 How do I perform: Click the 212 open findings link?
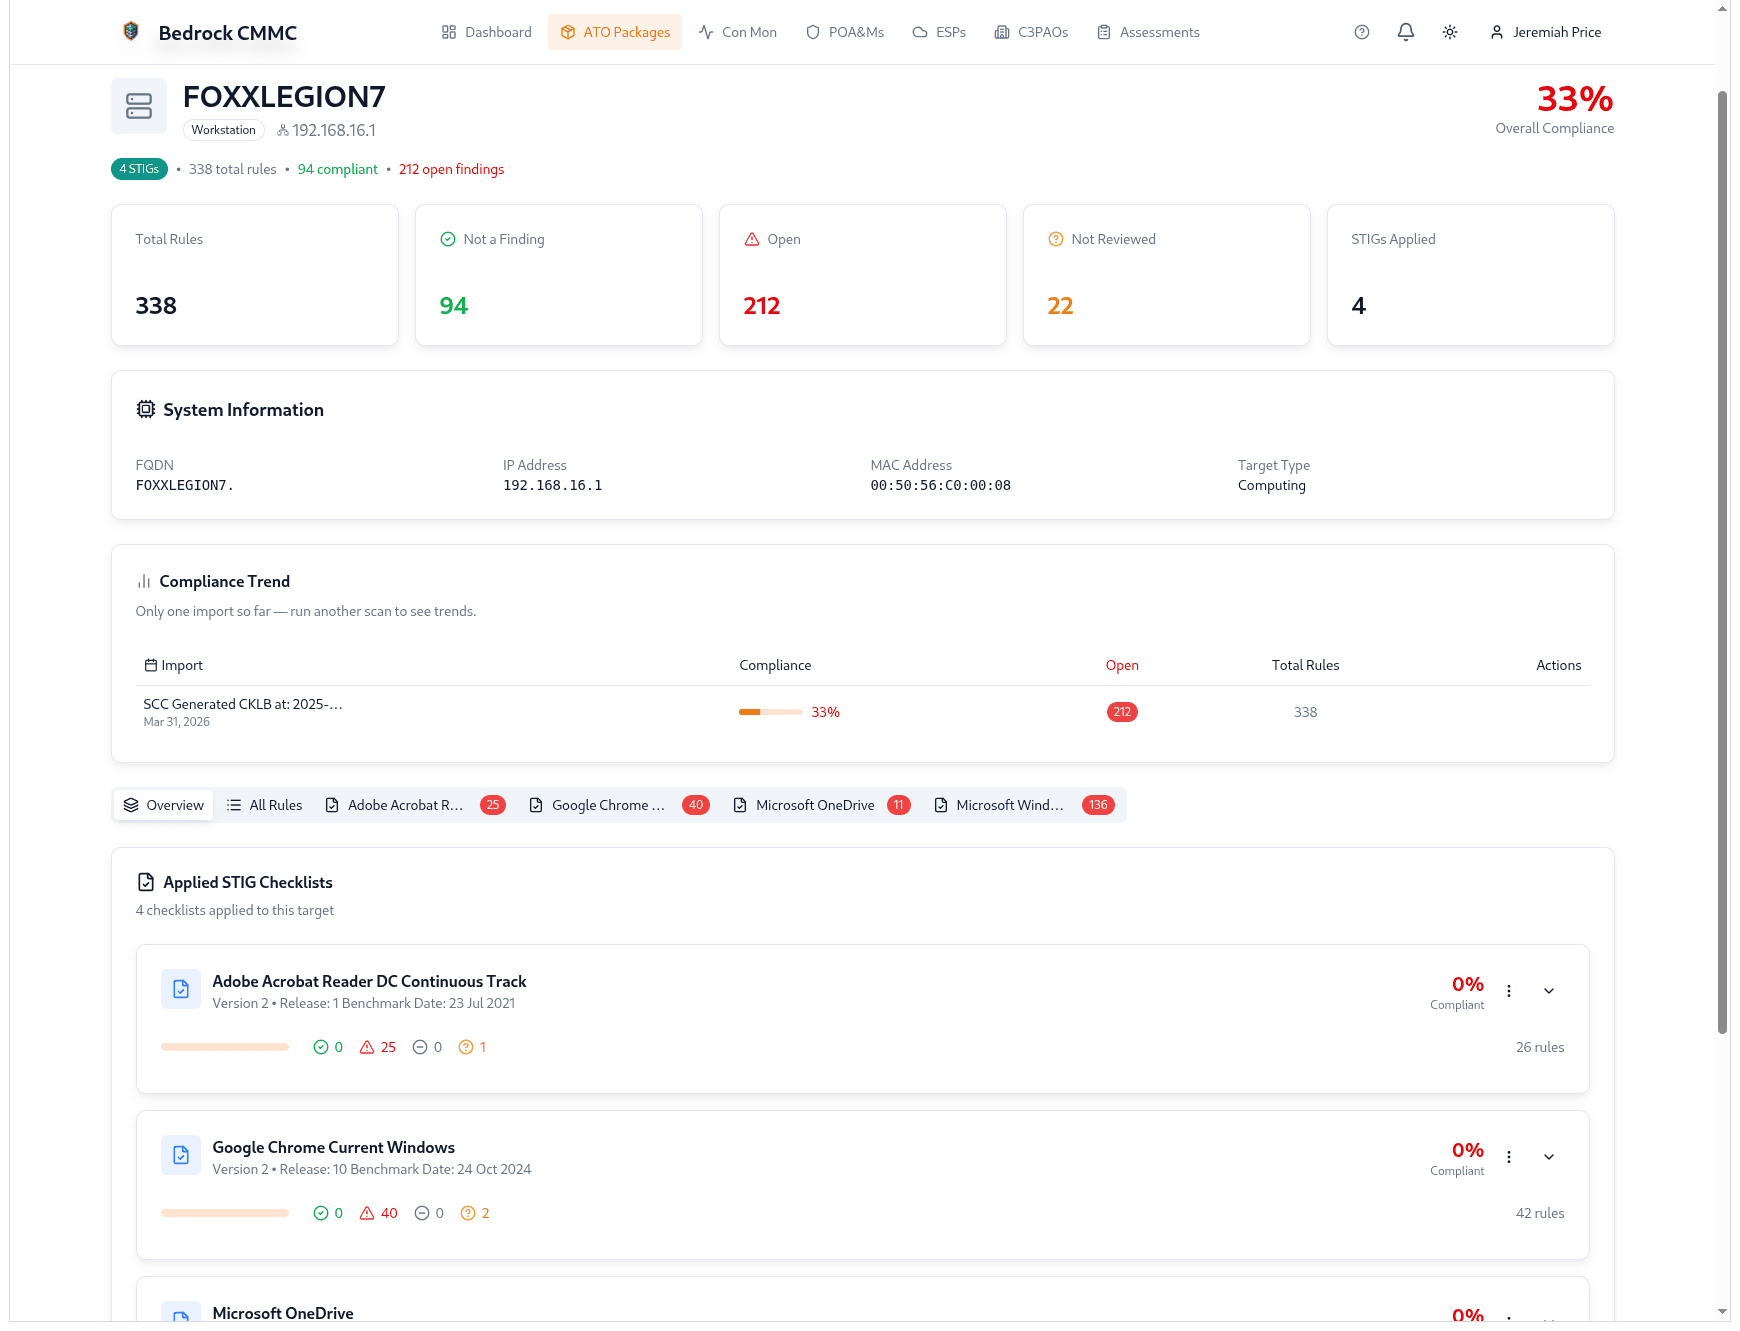pos(451,169)
